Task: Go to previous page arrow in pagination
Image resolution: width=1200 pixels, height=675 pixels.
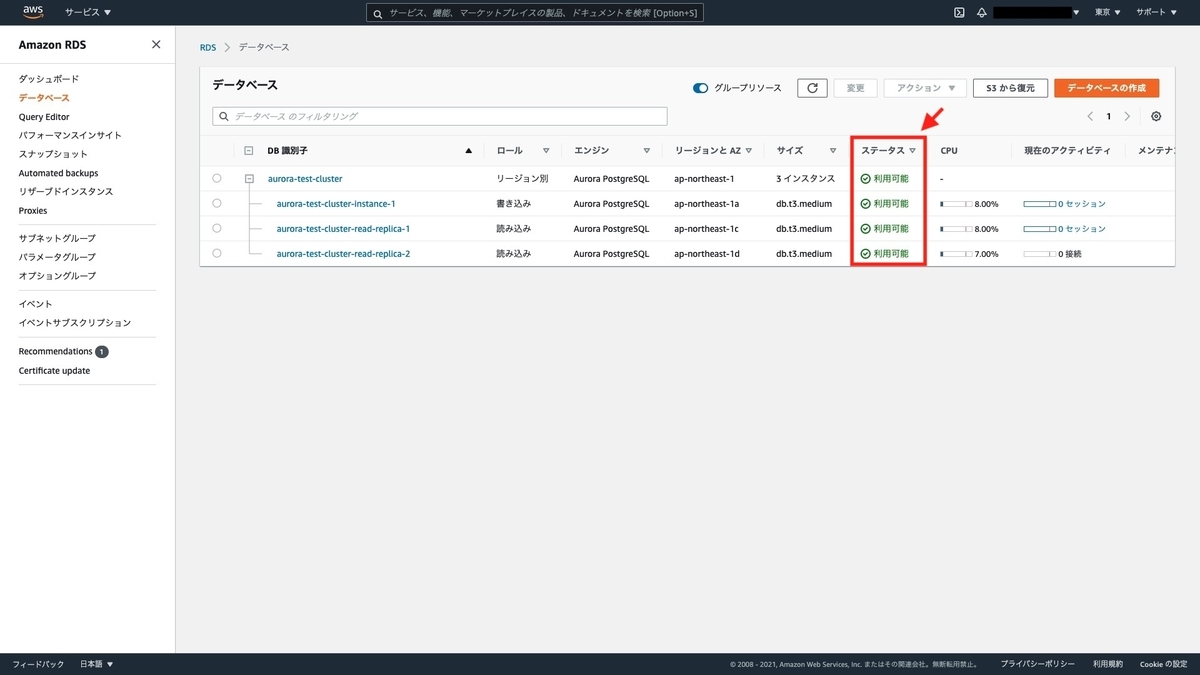Action: click(x=1090, y=116)
